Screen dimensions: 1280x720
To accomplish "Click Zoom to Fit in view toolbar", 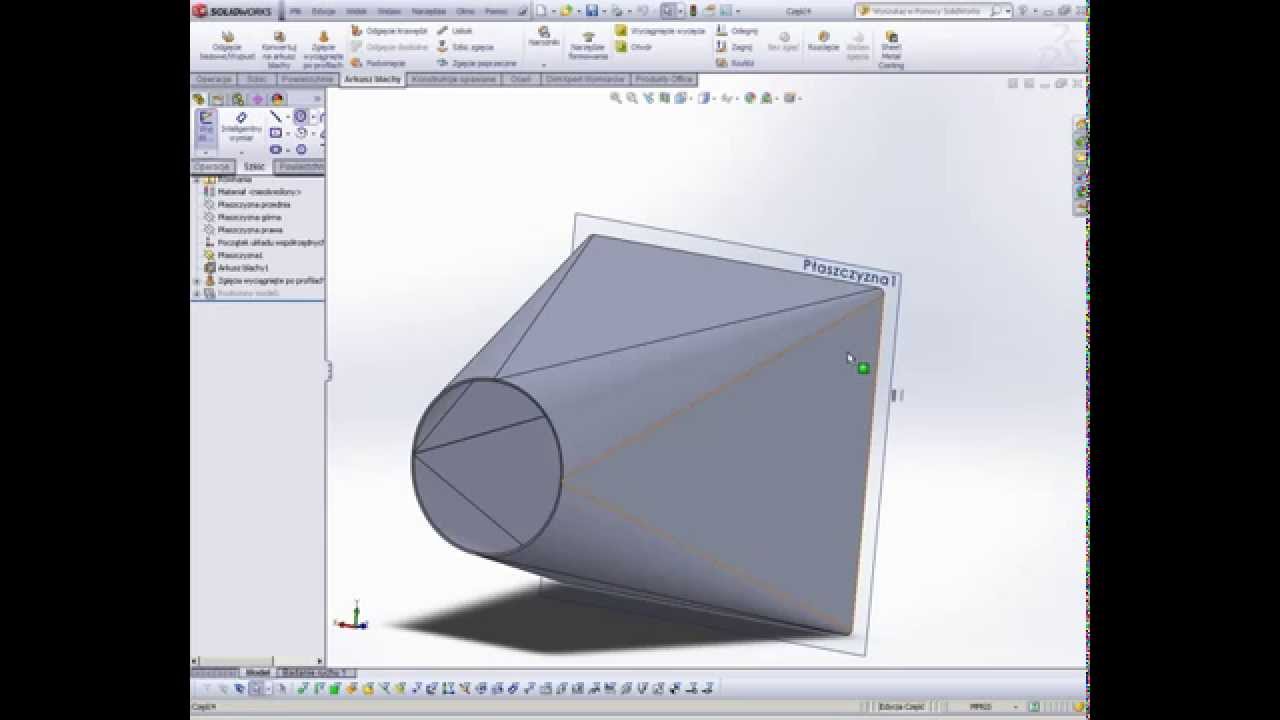I will [x=616, y=98].
